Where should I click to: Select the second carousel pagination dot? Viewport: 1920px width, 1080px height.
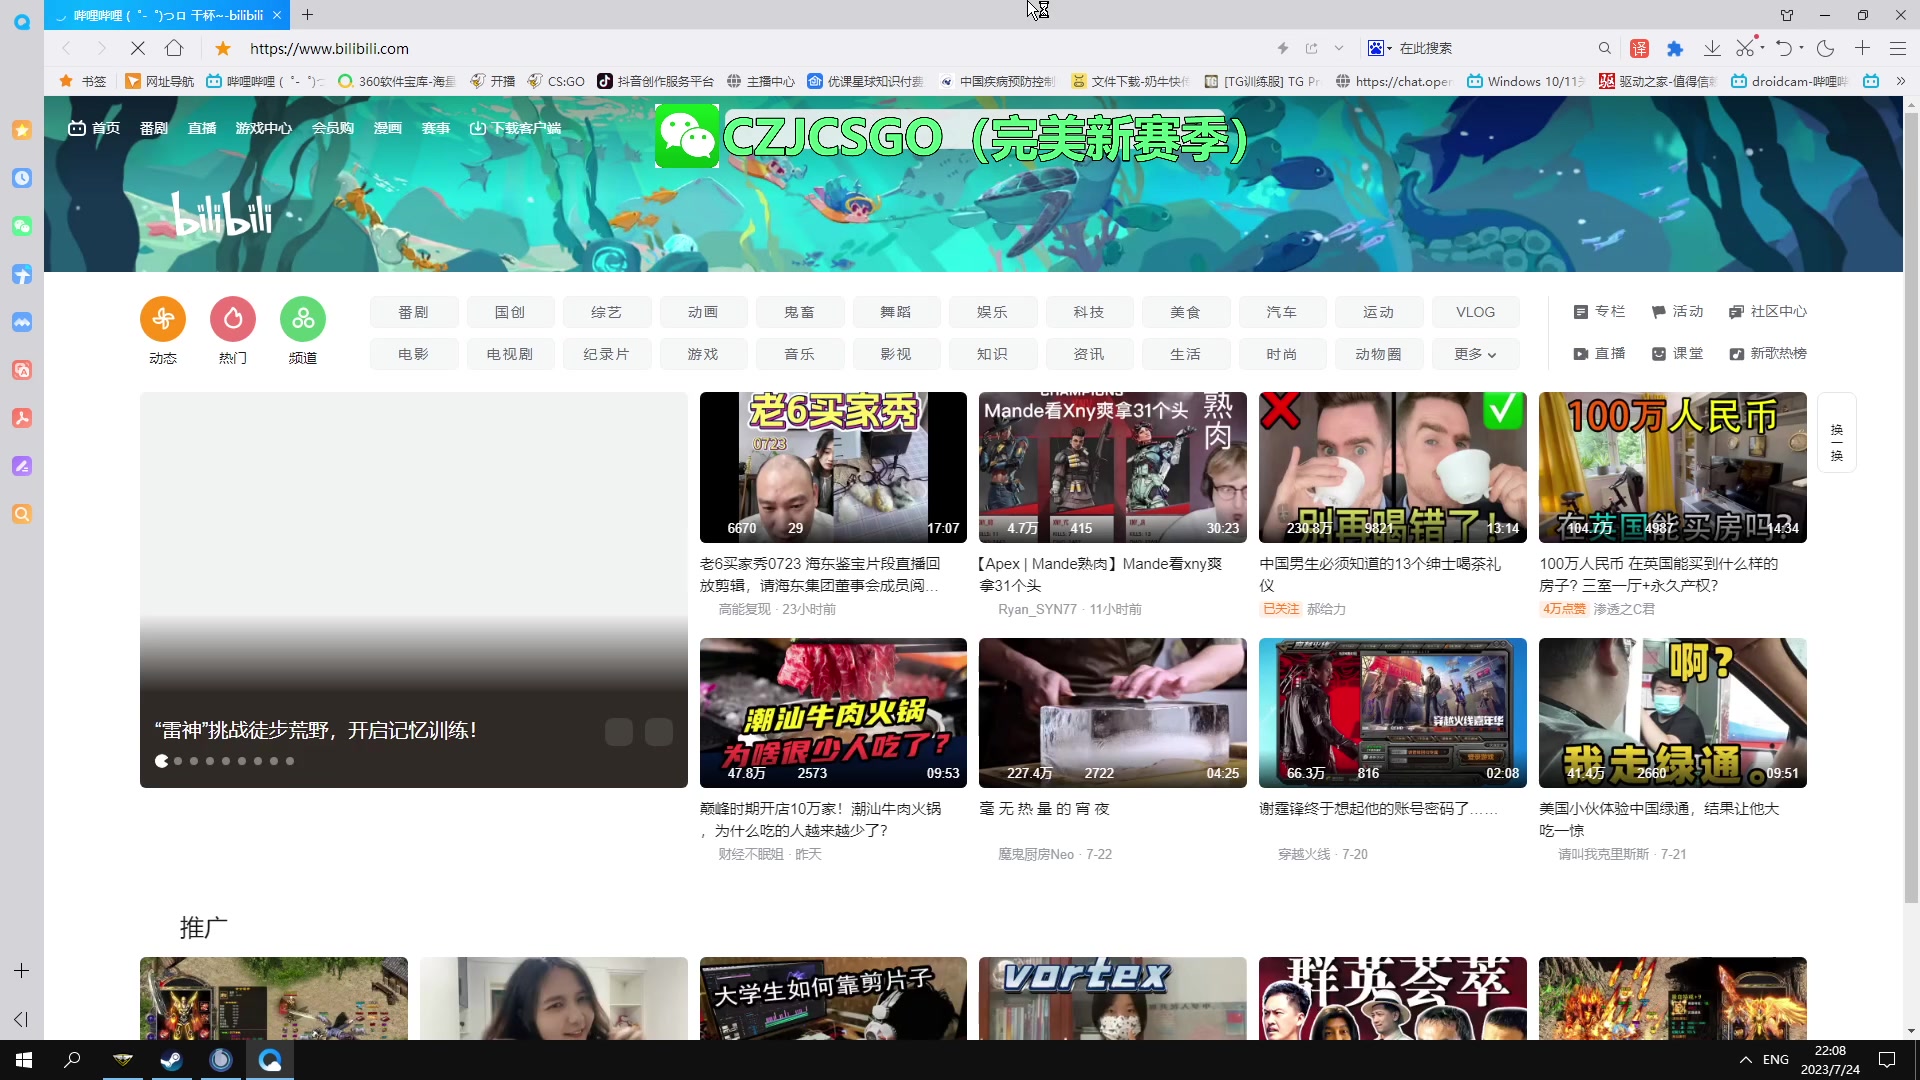coord(178,761)
